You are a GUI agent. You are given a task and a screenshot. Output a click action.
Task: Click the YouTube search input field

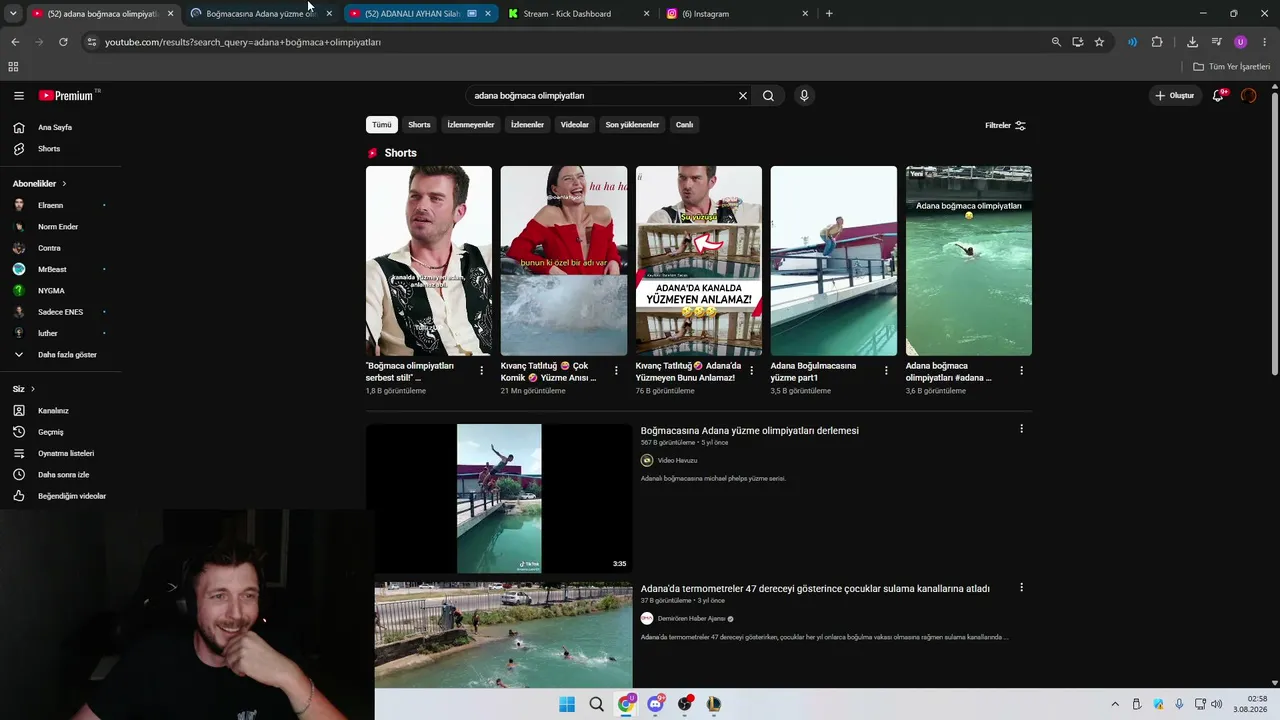600,96
